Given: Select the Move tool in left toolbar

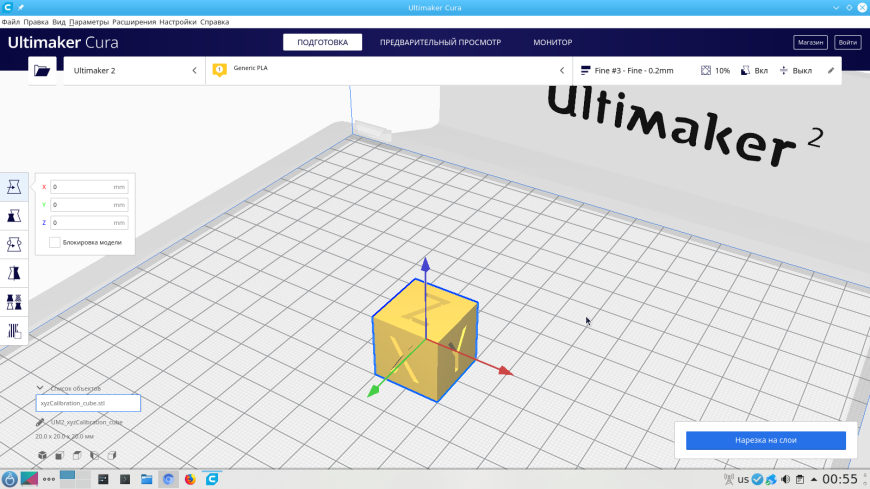Looking at the screenshot, I should pos(14,187).
